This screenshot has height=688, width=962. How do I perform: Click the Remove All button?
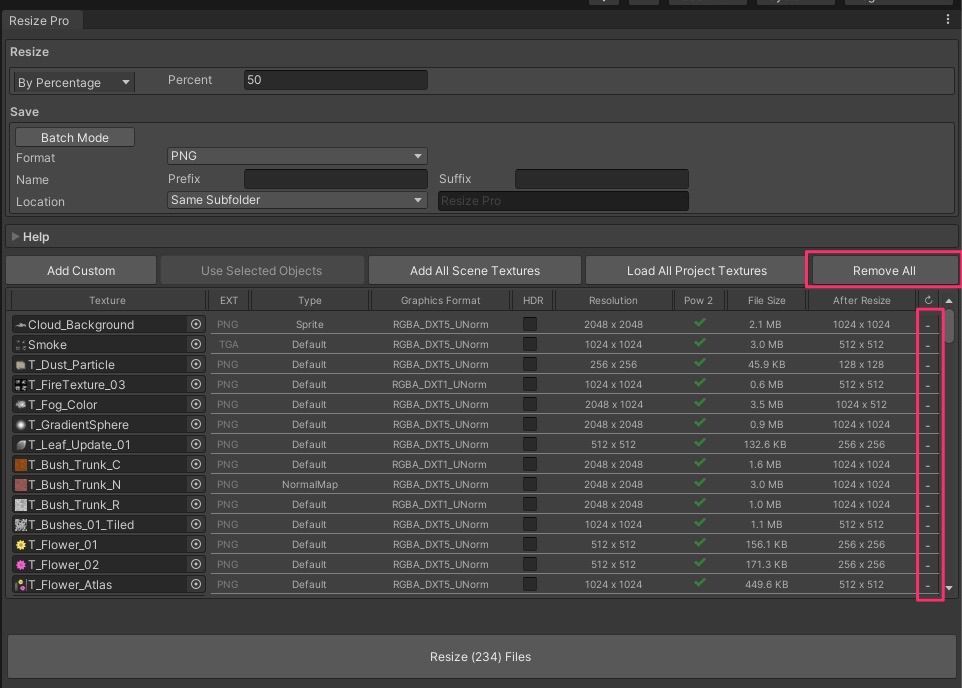[884, 271]
